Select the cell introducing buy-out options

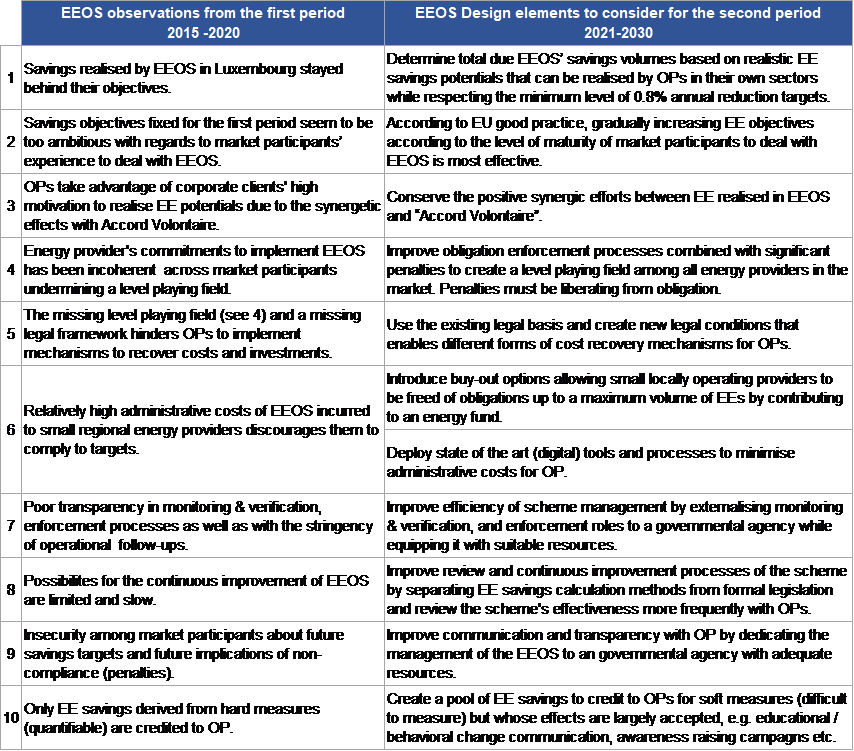619,397
